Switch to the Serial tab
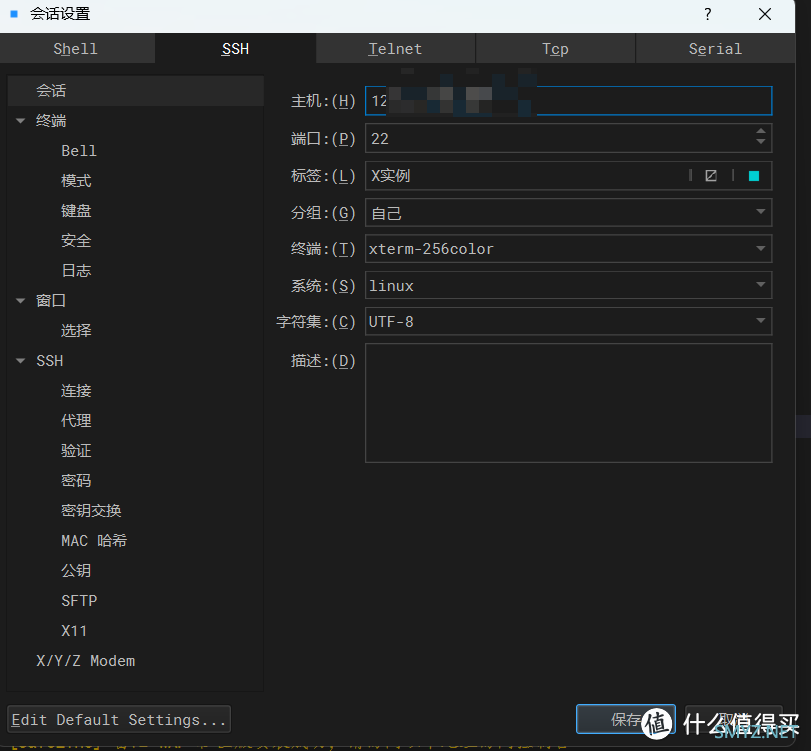This screenshot has width=811, height=751. pos(715,49)
